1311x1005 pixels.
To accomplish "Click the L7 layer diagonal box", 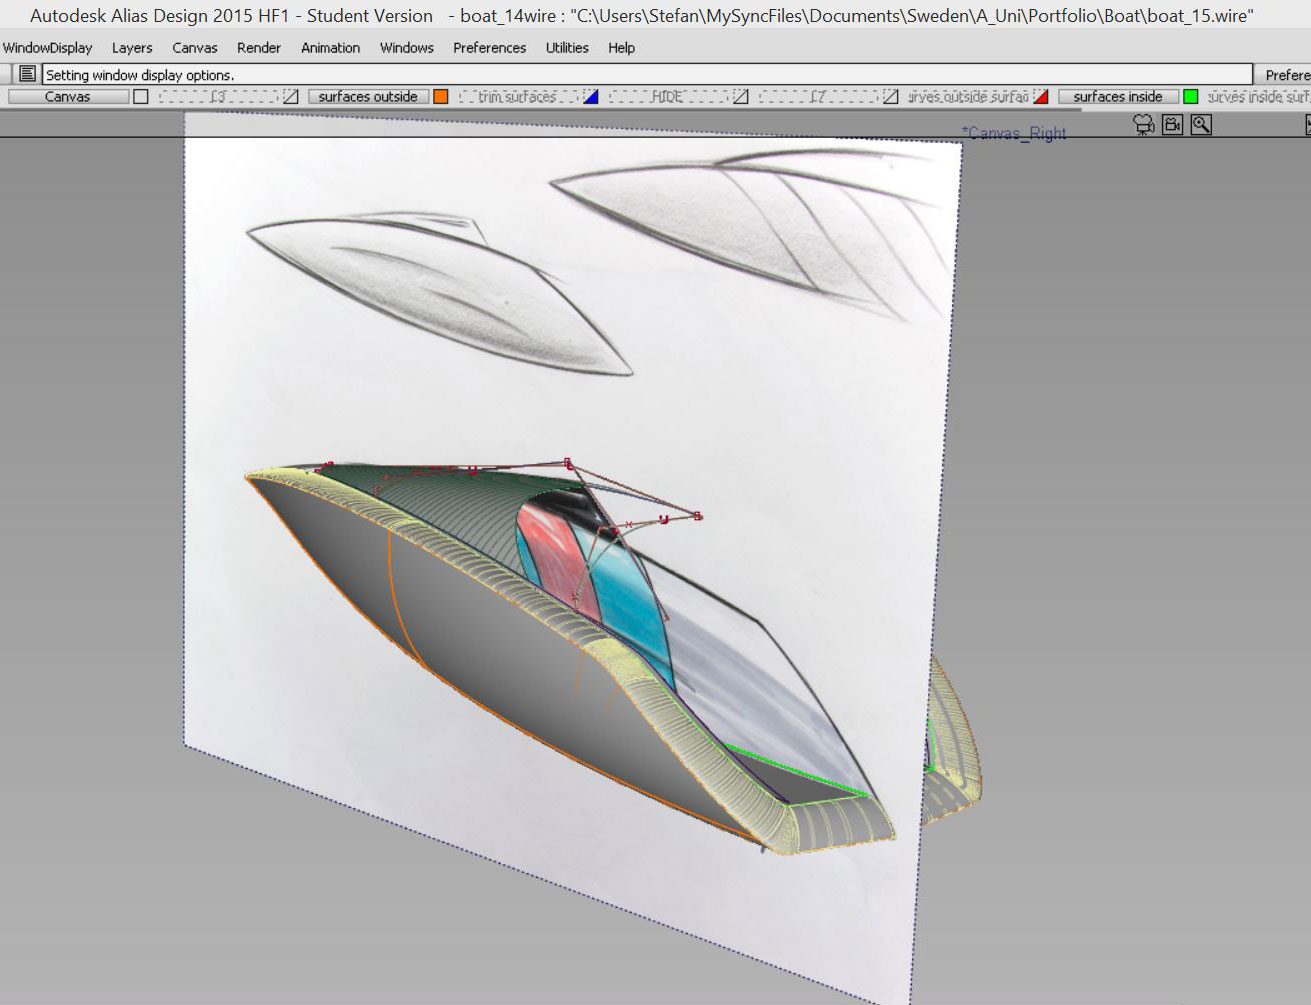I will click(x=891, y=97).
